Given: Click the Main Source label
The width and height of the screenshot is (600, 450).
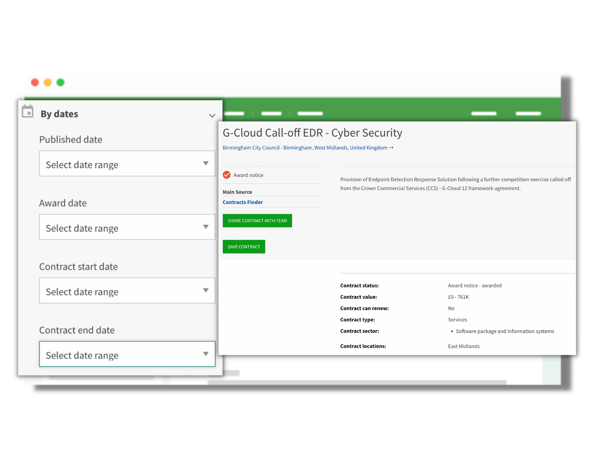Looking at the screenshot, I should coord(237,192).
